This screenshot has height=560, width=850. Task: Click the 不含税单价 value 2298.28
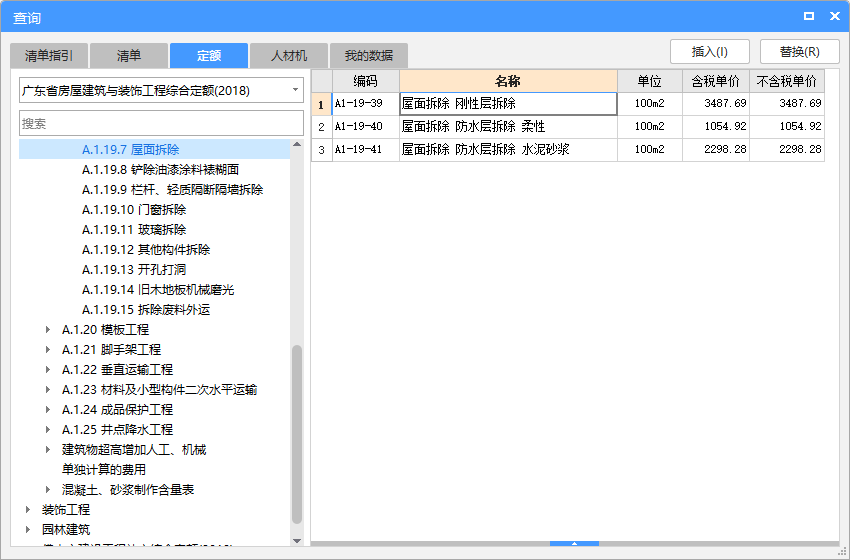787,150
